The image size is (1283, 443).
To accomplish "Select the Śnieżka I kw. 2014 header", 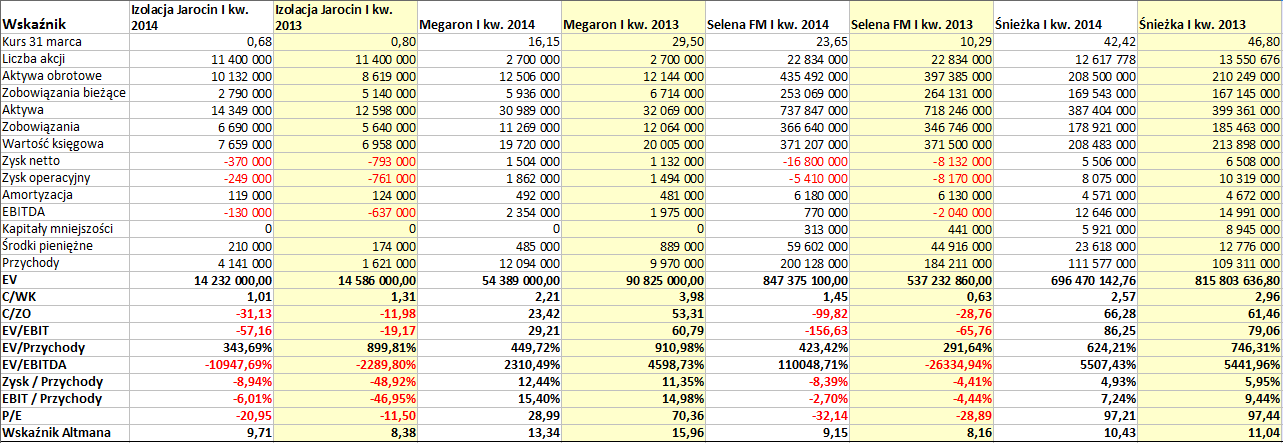I will [x=1064, y=17].
